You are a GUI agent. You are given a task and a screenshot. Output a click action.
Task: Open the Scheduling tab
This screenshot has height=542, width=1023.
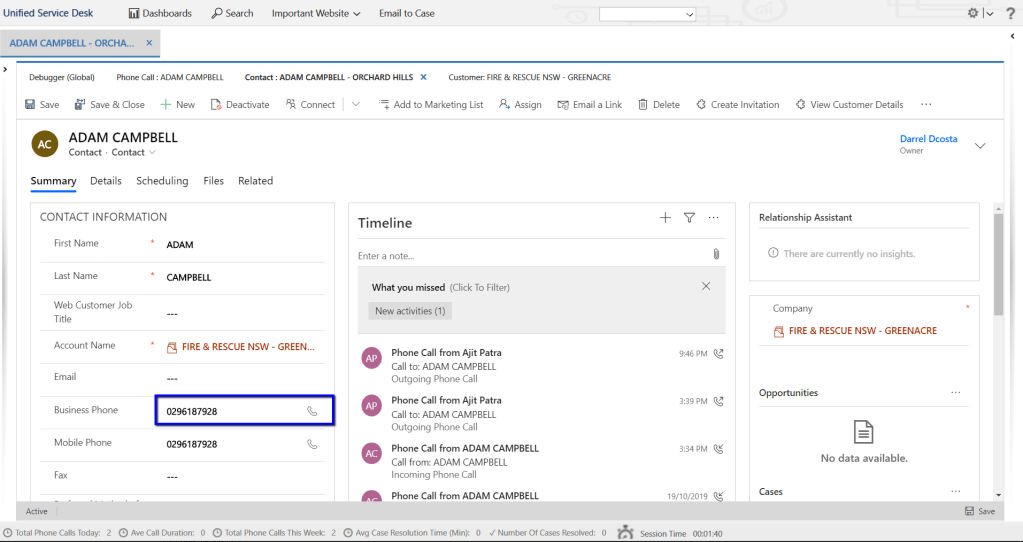point(162,181)
